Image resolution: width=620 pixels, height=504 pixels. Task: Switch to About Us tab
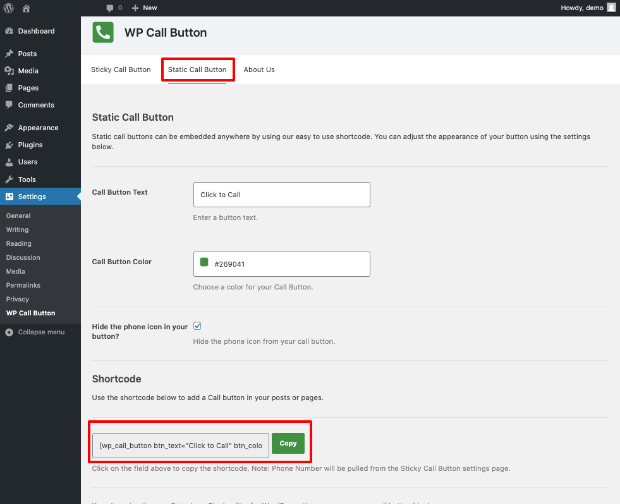[x=259, y=70]
